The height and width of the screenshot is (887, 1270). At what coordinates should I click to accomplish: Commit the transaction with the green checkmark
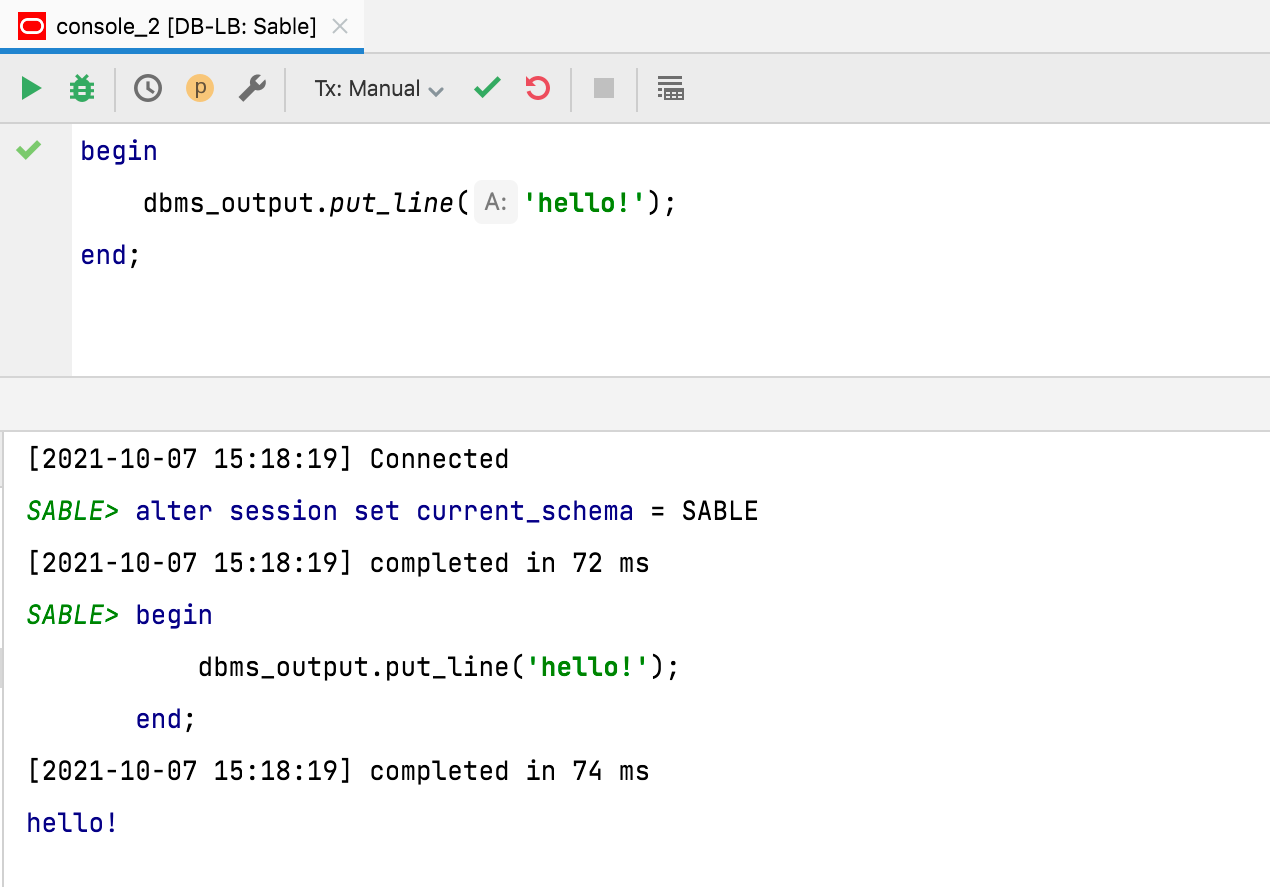click(487, 89)
